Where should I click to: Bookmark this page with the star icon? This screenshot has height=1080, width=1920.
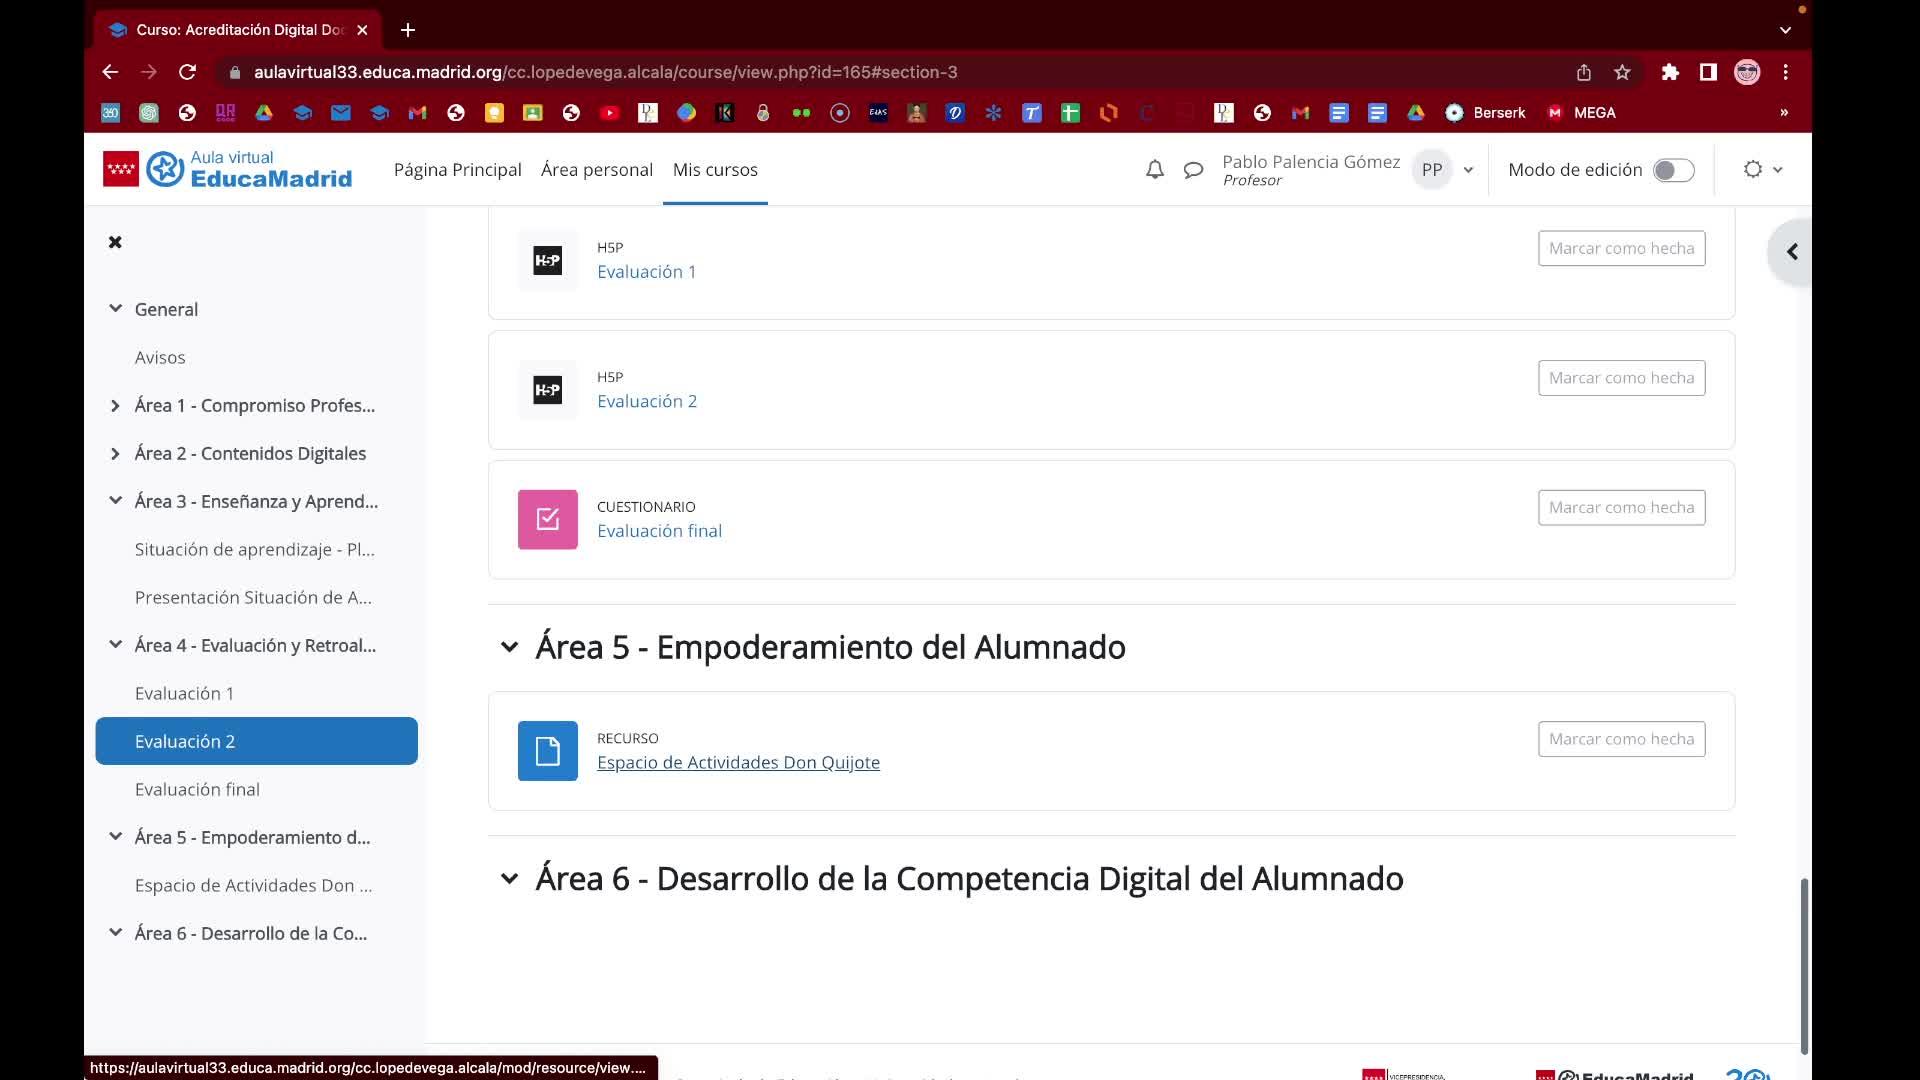tap(1622, 72)
